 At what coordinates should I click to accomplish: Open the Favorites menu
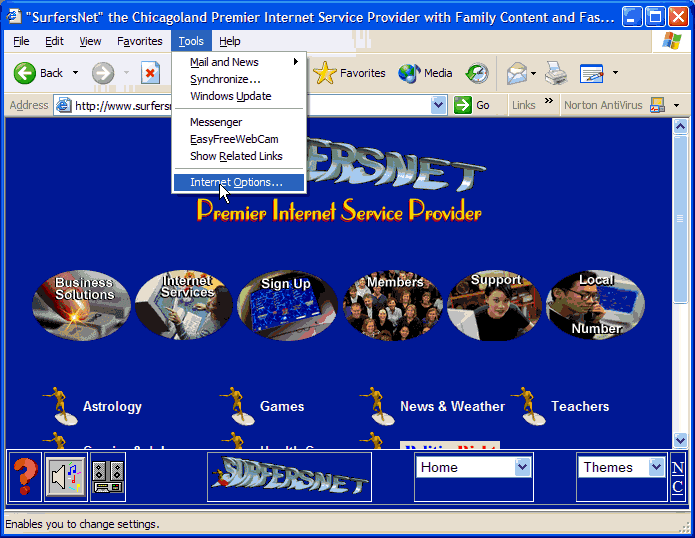coord(140,41)
